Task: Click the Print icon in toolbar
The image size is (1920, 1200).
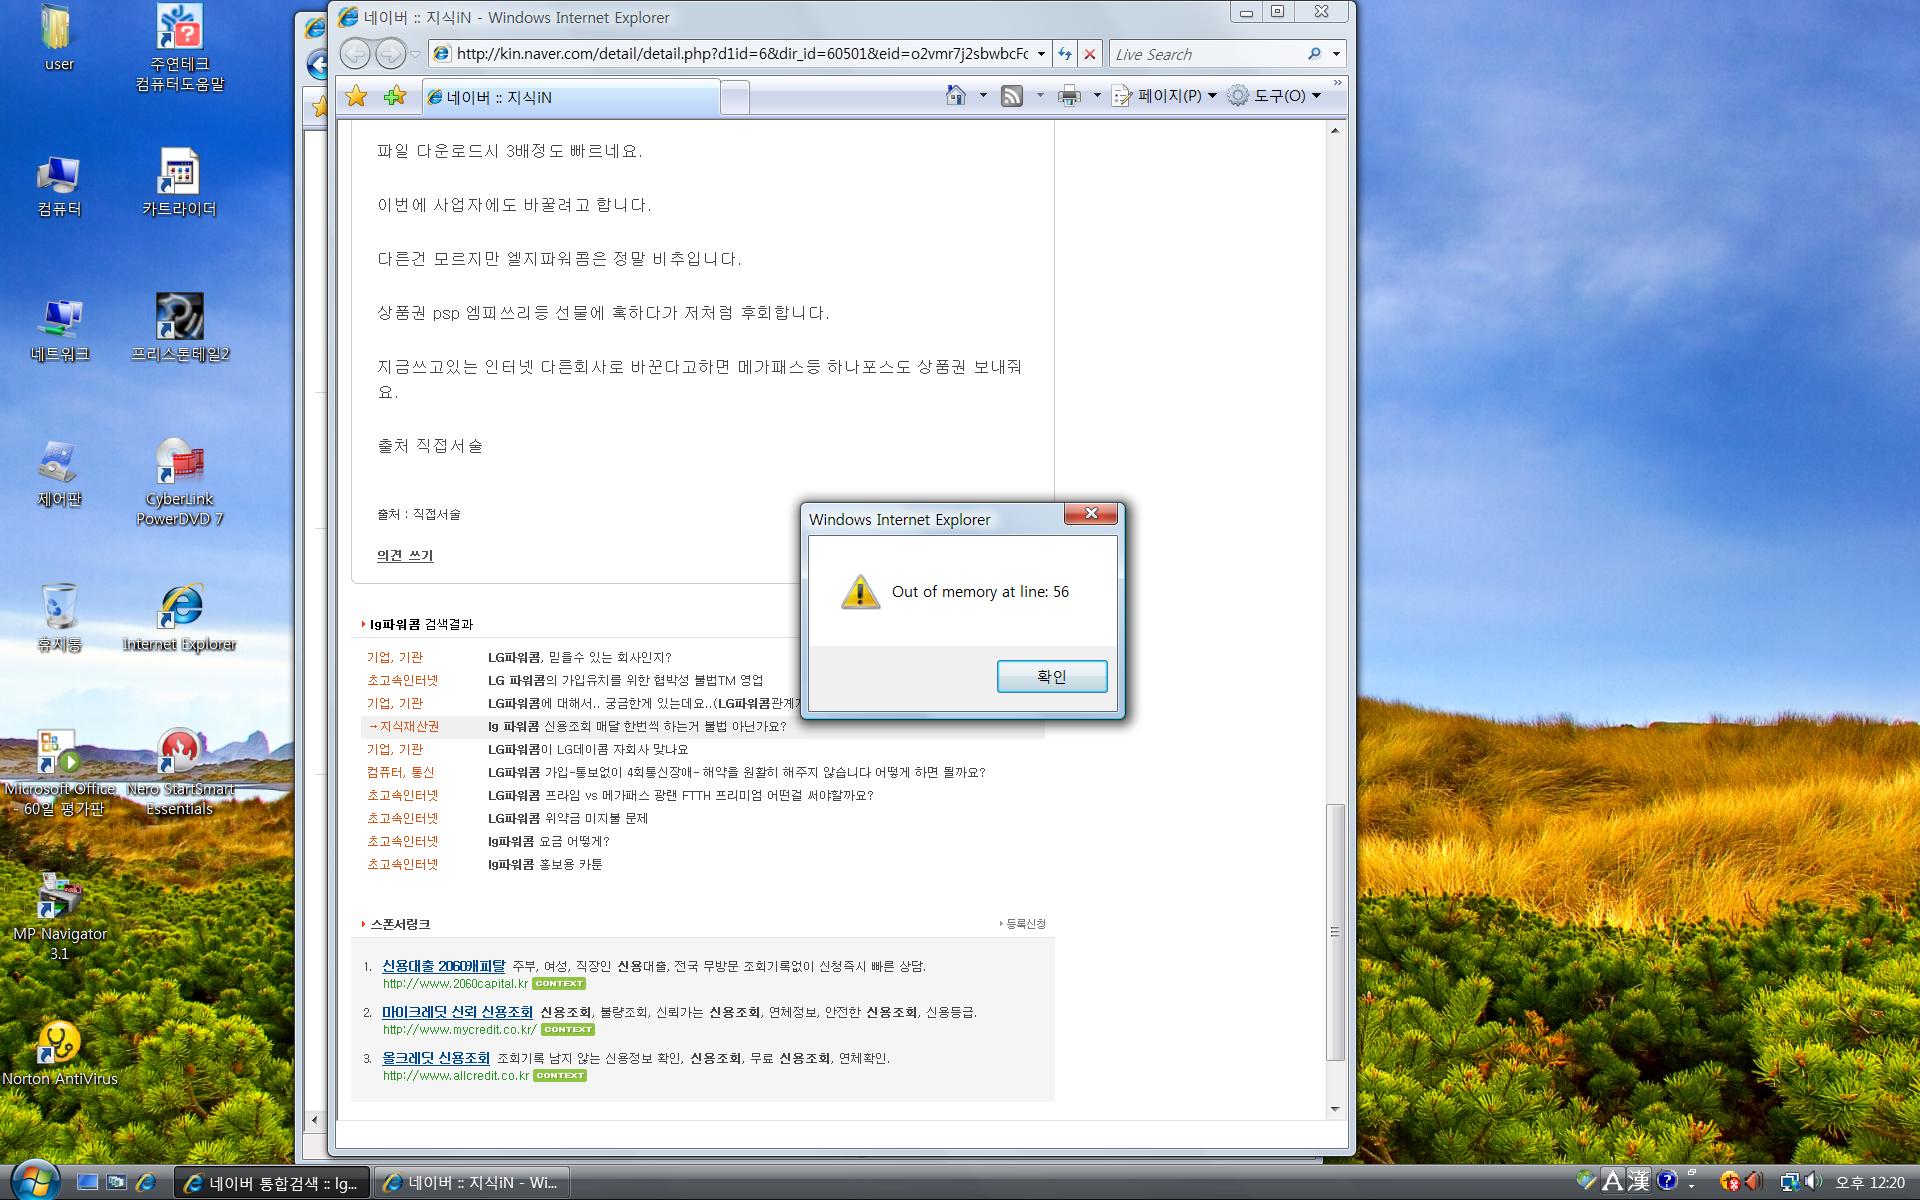Action: tap(1069, 96)
